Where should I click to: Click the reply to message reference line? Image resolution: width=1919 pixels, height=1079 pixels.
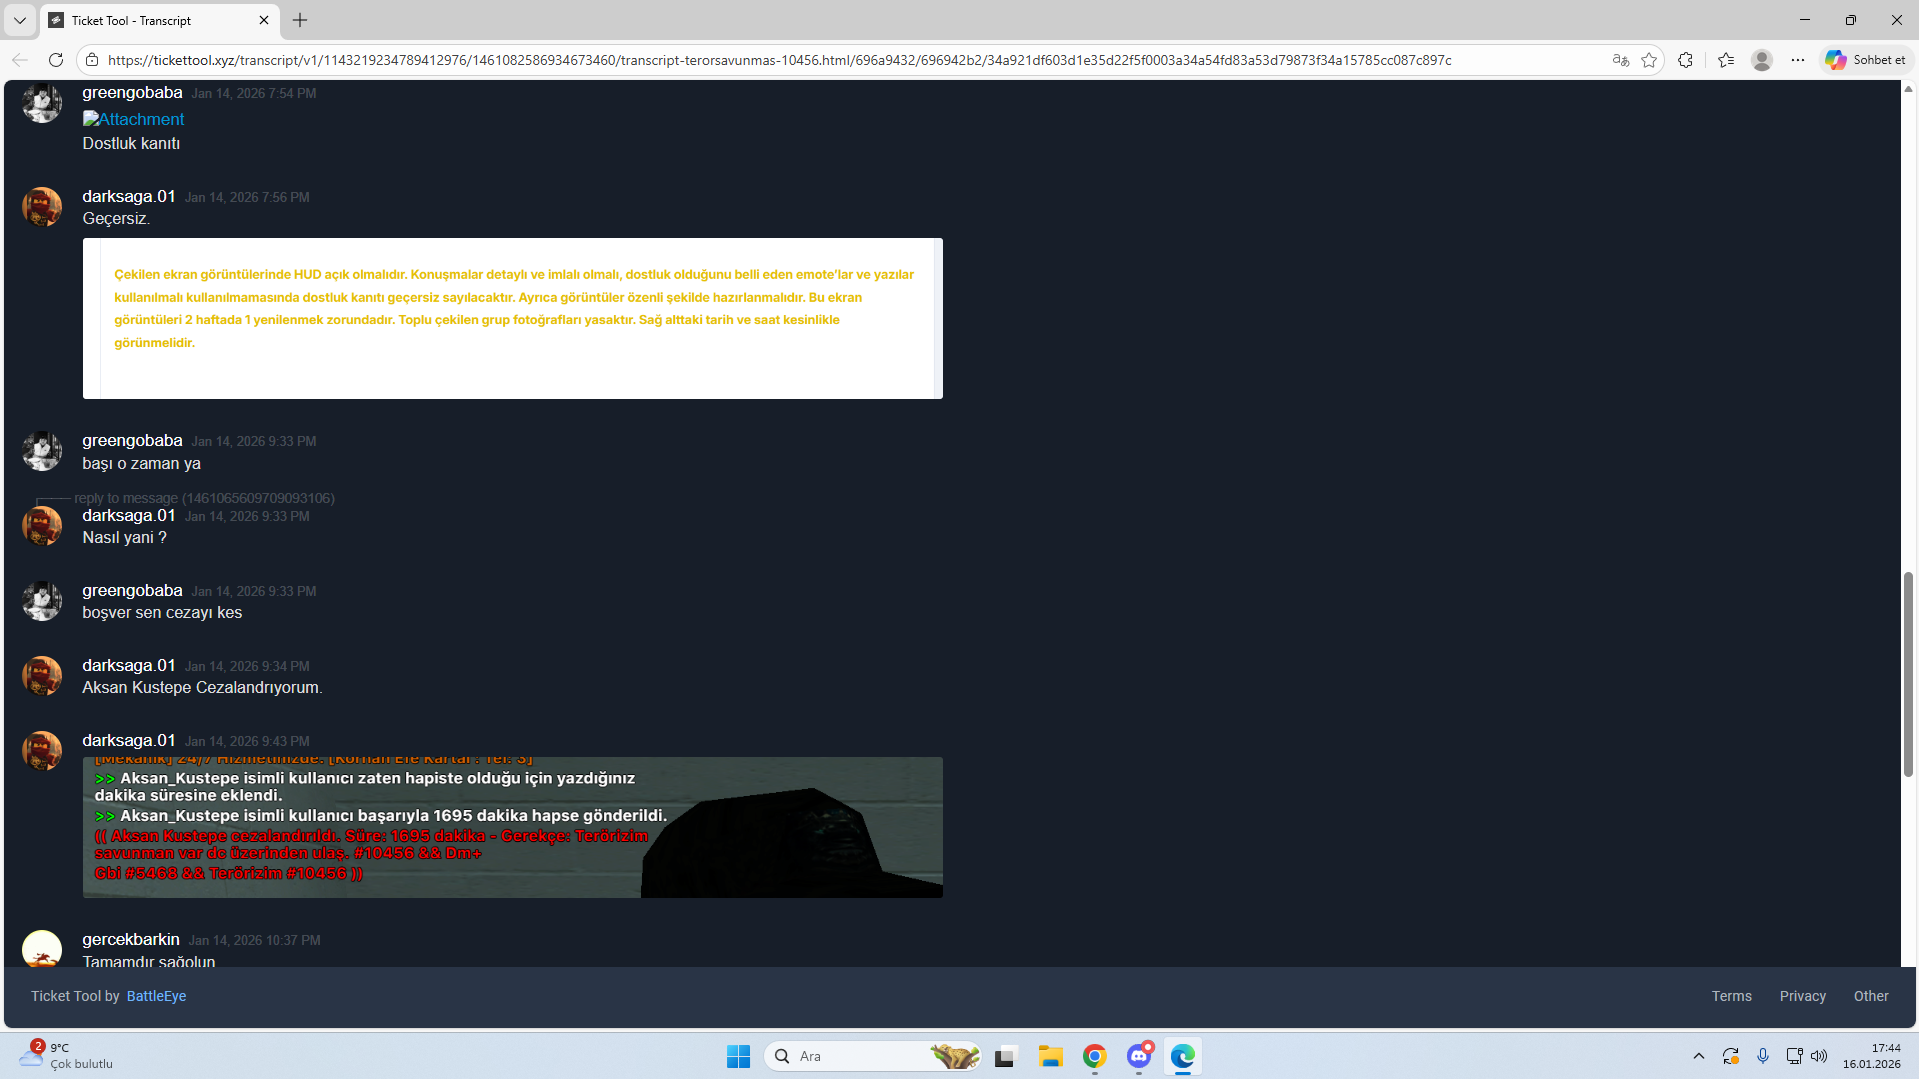pos(204,498)
